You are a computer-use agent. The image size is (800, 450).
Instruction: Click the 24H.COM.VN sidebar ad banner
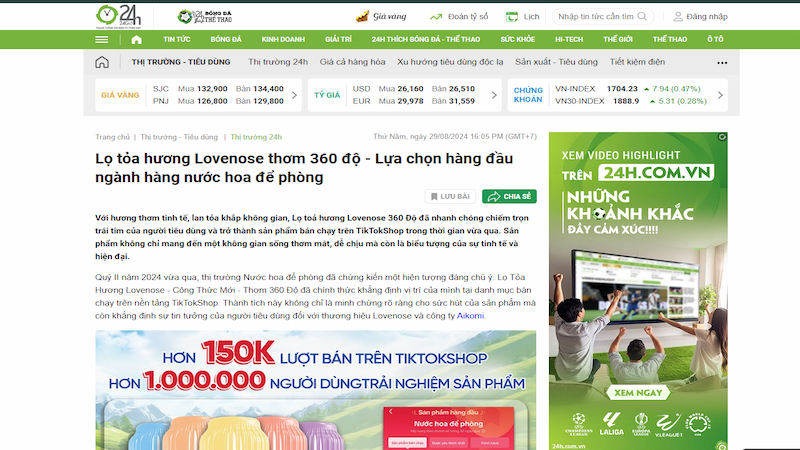(x=638, y=291)
